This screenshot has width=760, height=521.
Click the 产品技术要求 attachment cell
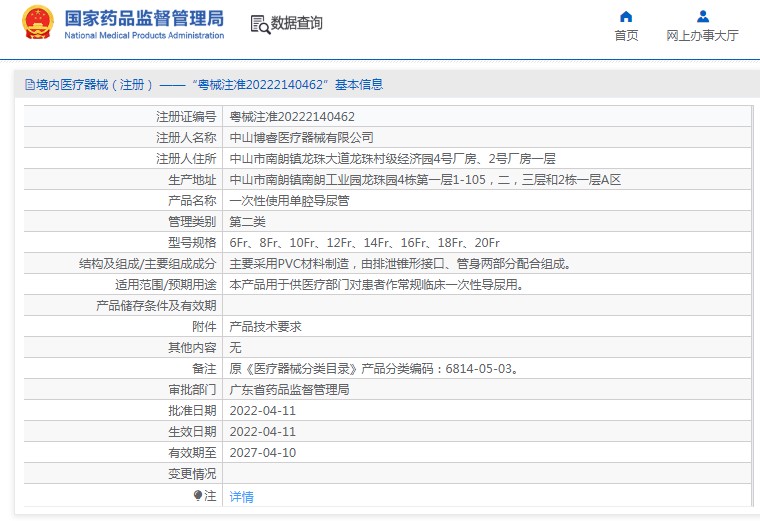[266, 327]
